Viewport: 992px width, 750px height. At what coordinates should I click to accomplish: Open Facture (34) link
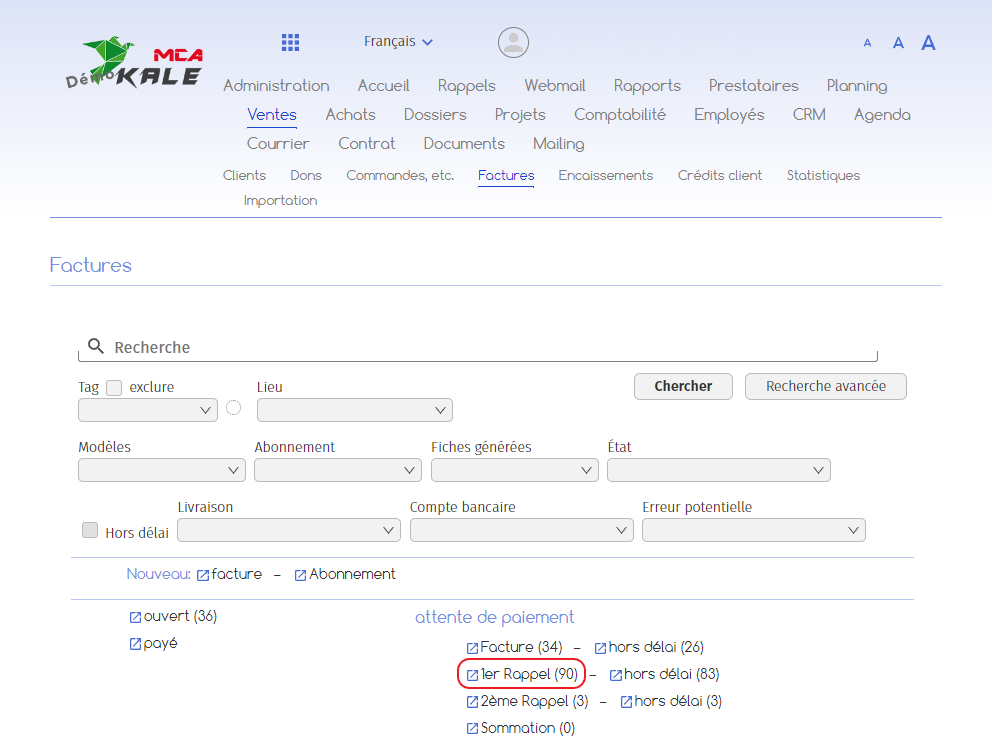[x=521, y=647]
